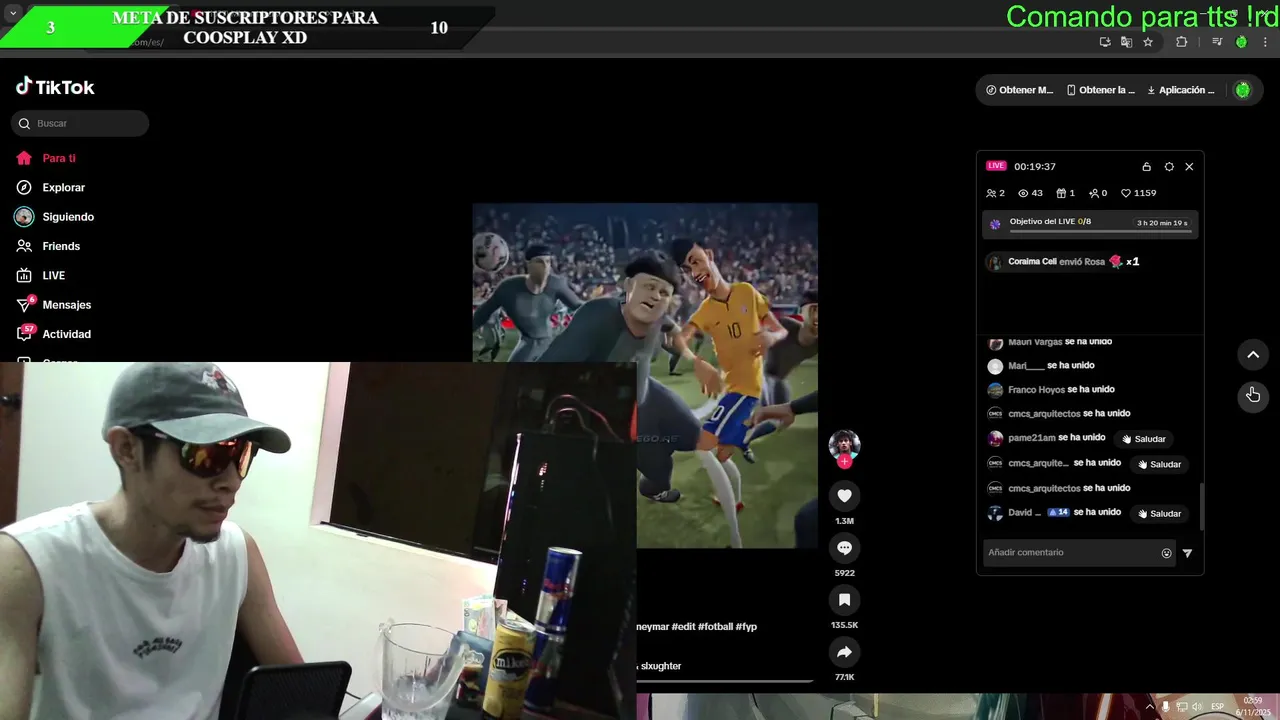Click browser install app icon
The width and height of the screenshot is (1280, 720).
[1105, 42]
